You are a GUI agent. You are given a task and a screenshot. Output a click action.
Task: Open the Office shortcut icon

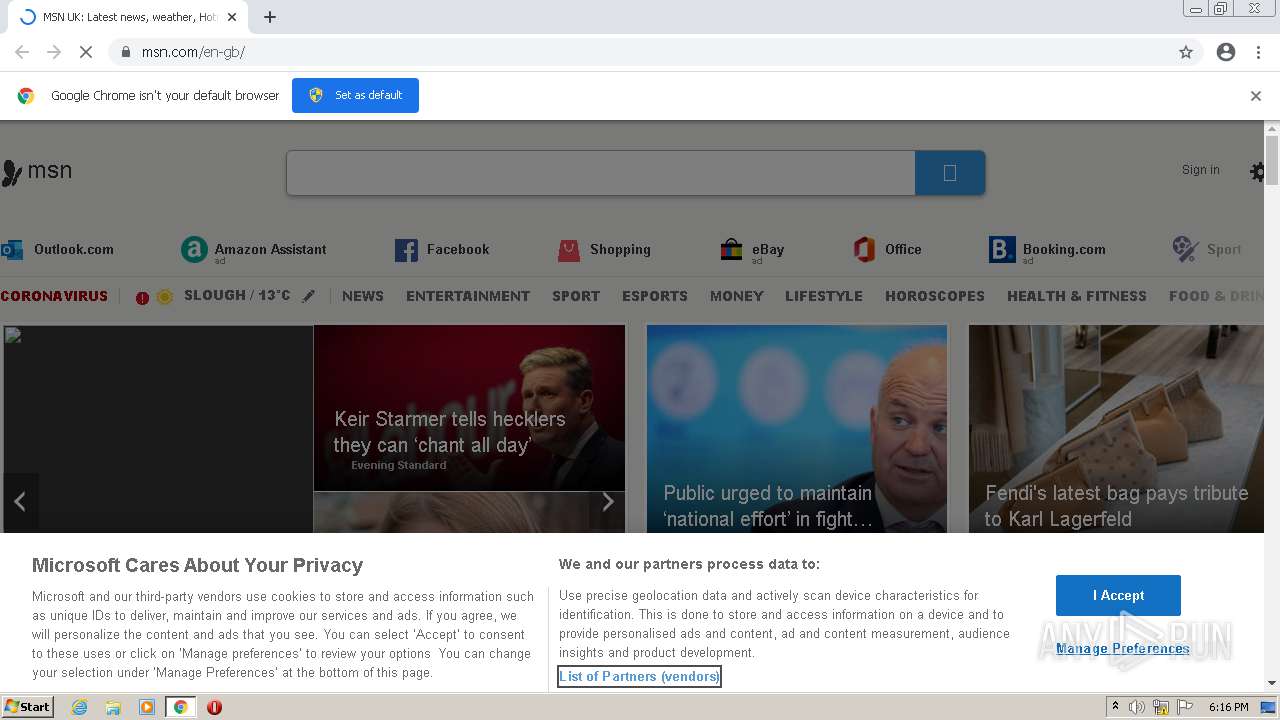(864, 250)
